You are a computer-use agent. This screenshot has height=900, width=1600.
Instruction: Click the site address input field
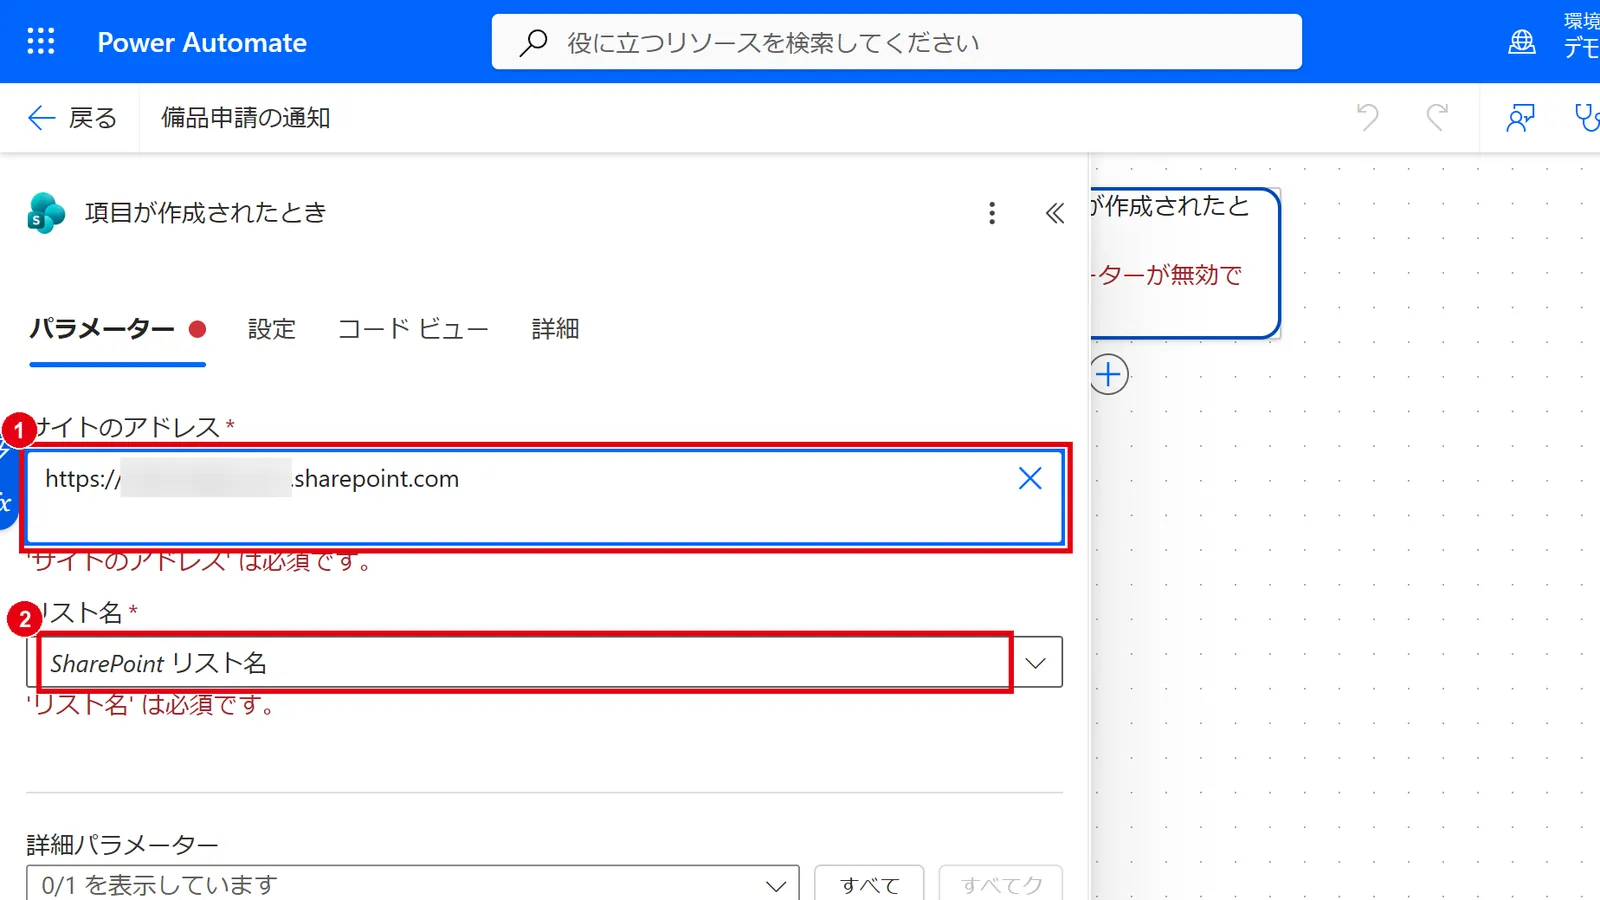(x=545, y=497)
